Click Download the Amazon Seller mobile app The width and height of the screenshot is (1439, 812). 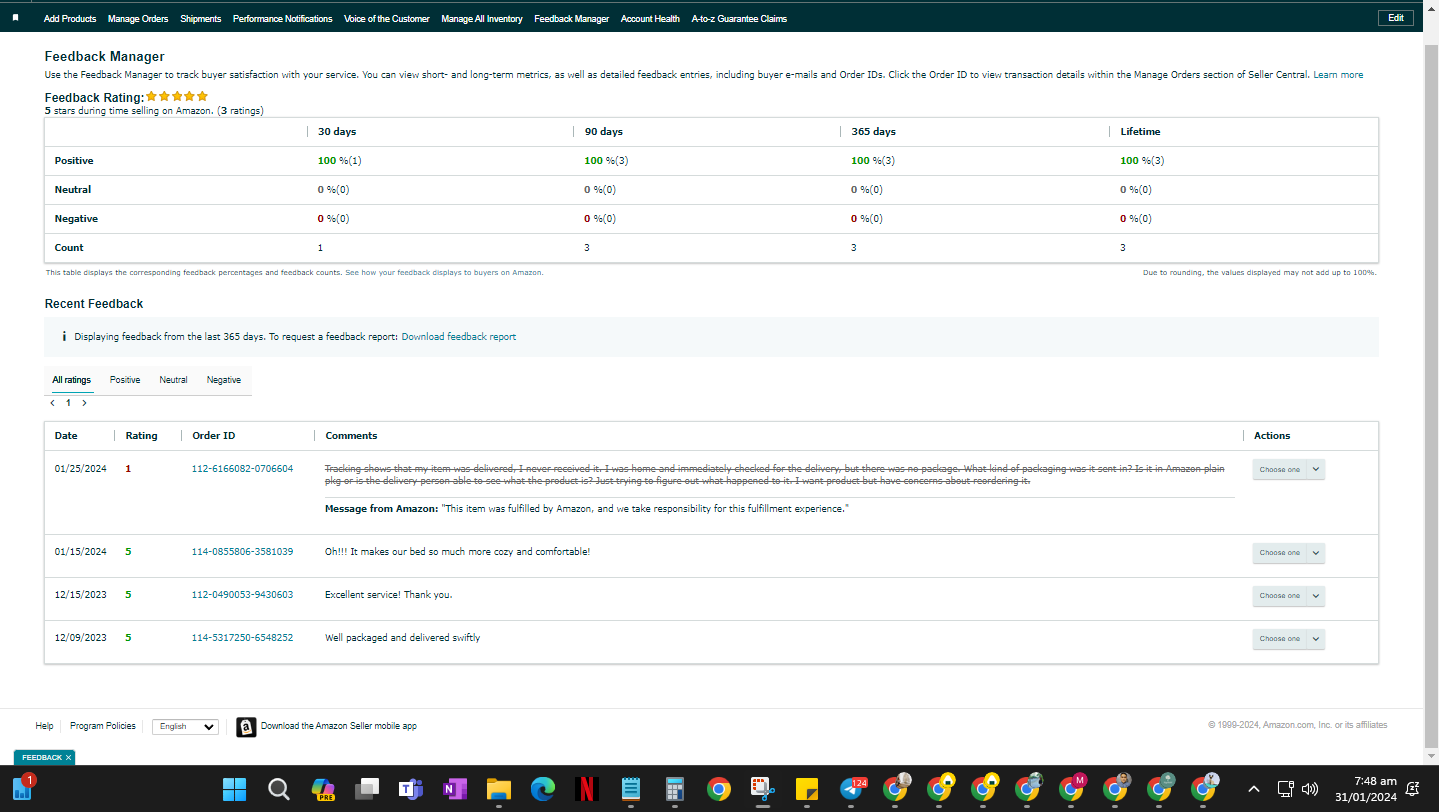pos(339,726)
